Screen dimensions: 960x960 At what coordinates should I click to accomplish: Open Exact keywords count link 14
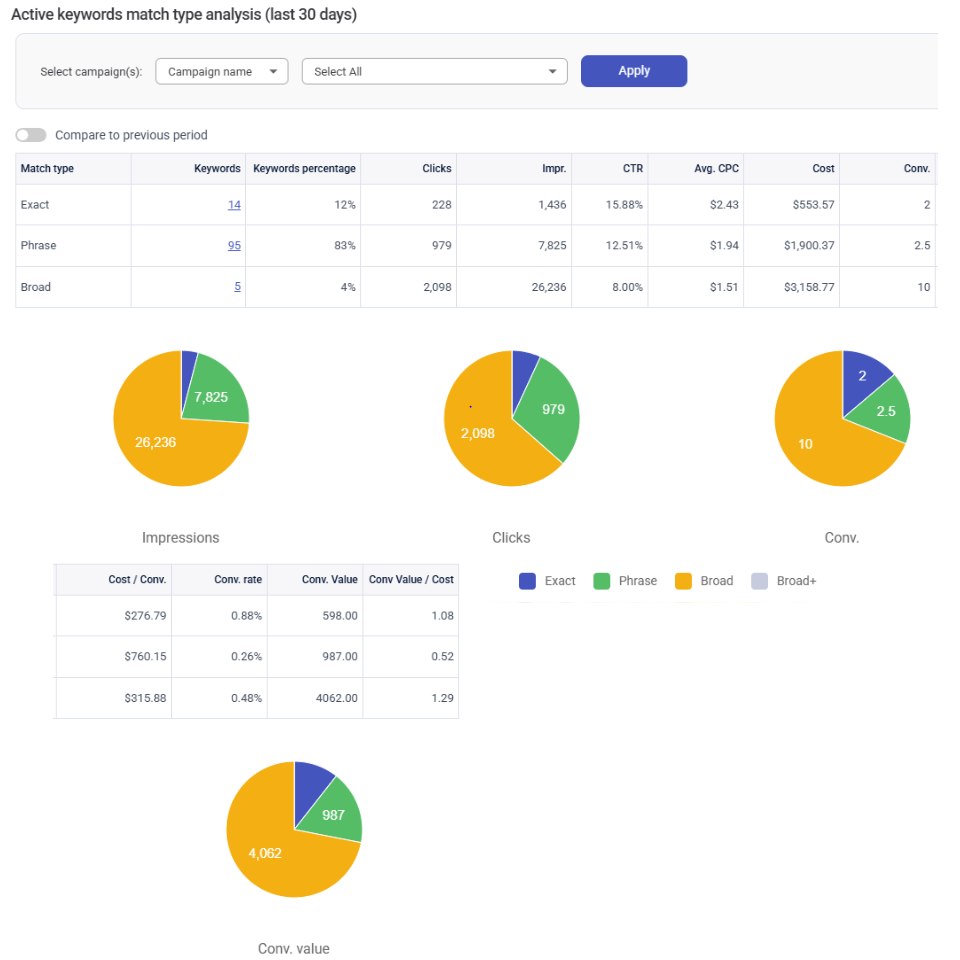coord(234,204)
